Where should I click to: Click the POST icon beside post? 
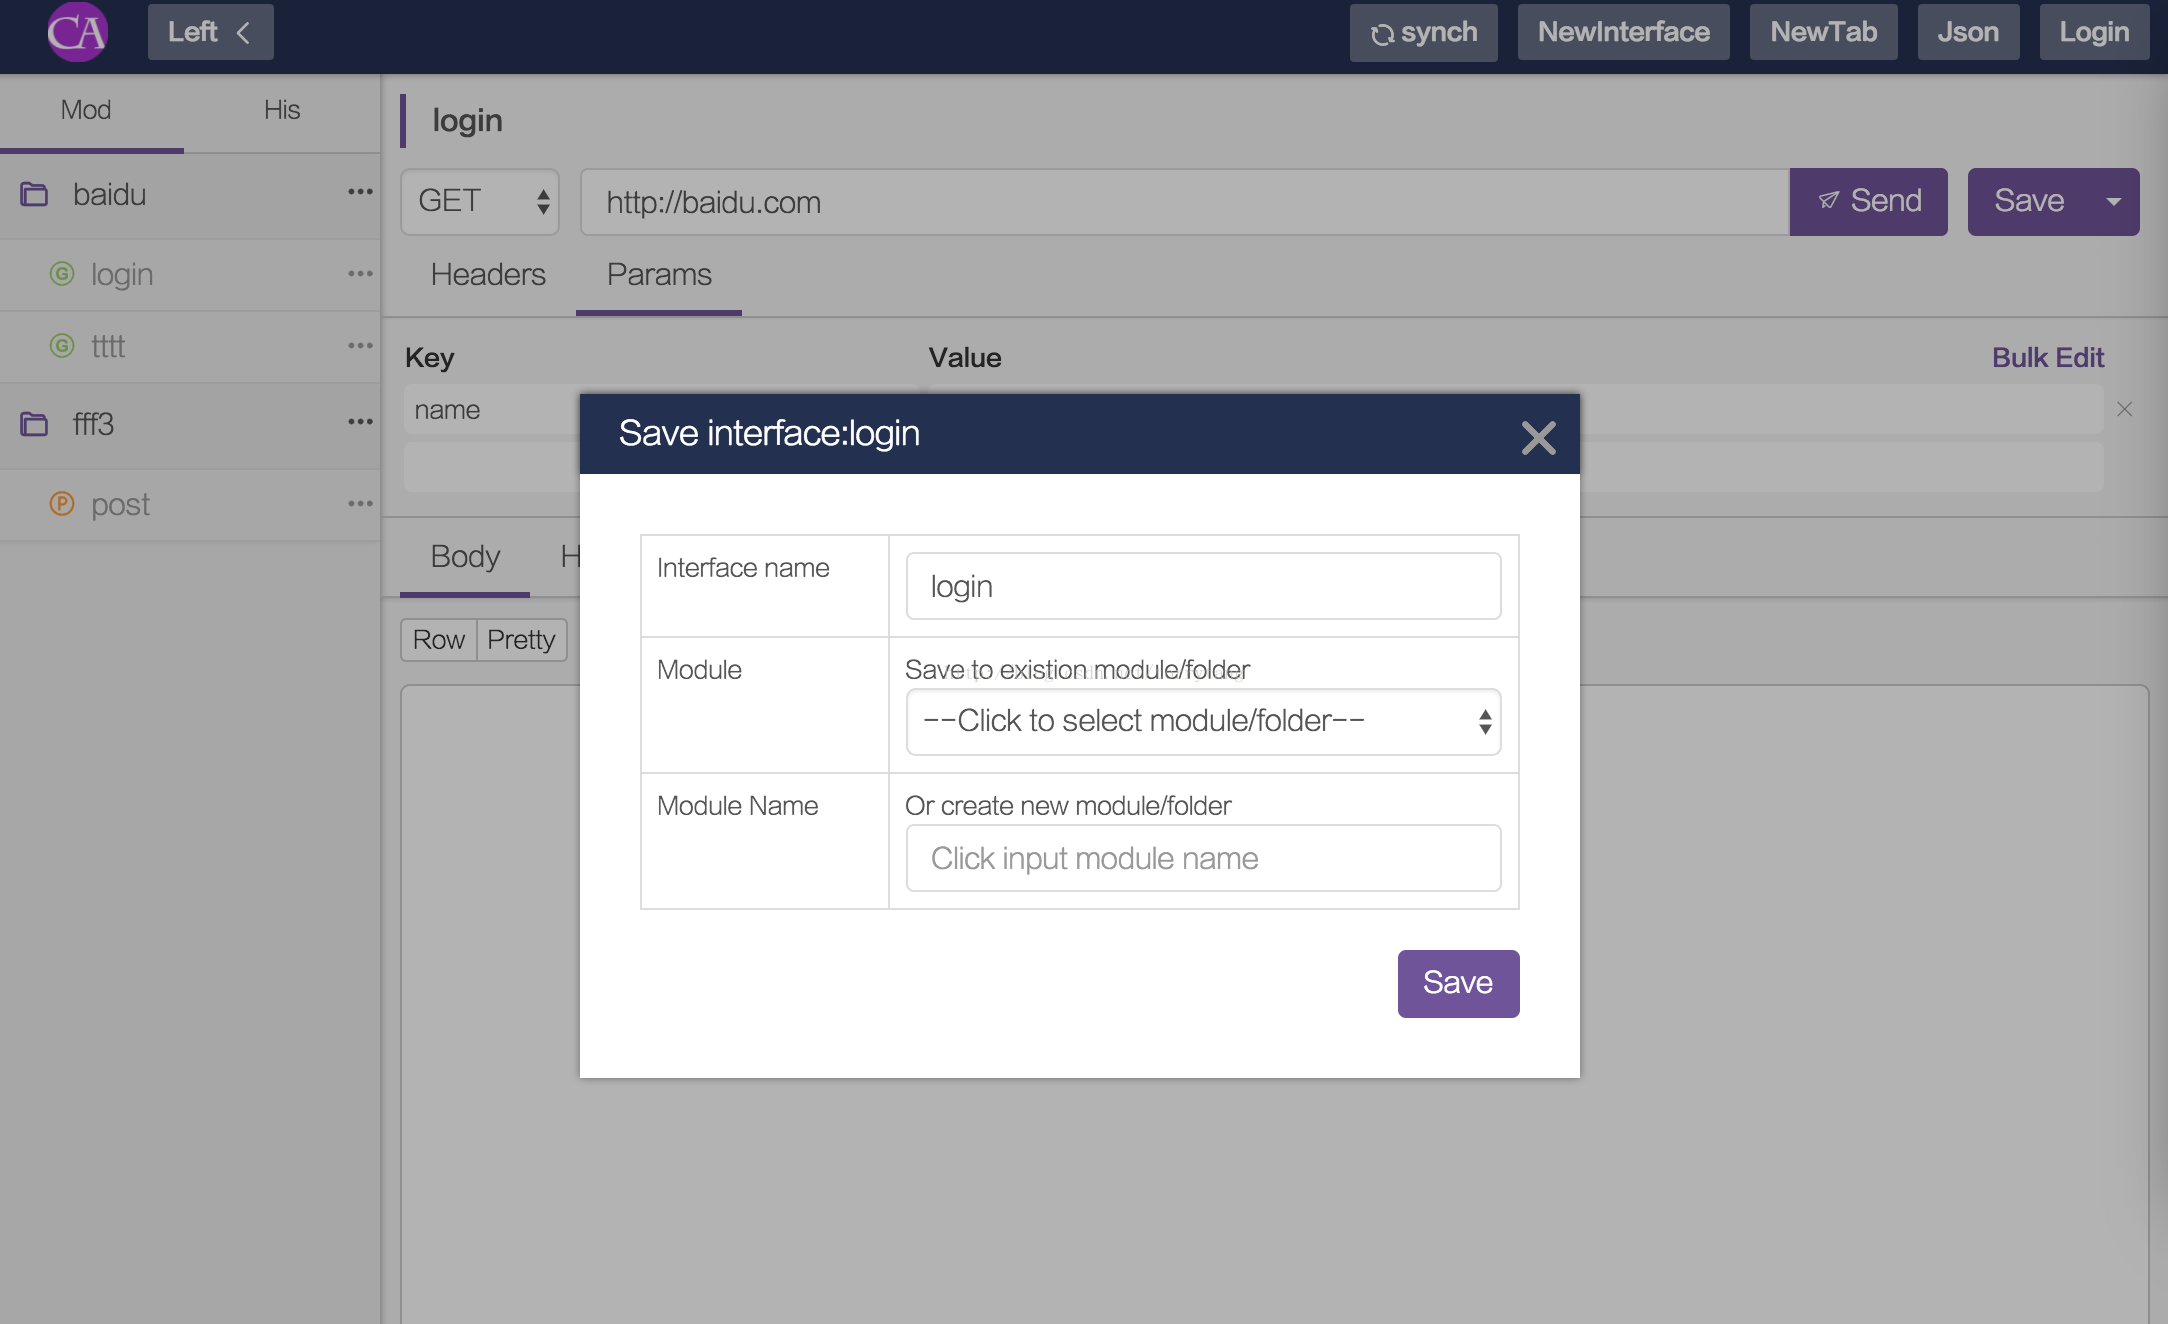[62, 503]
